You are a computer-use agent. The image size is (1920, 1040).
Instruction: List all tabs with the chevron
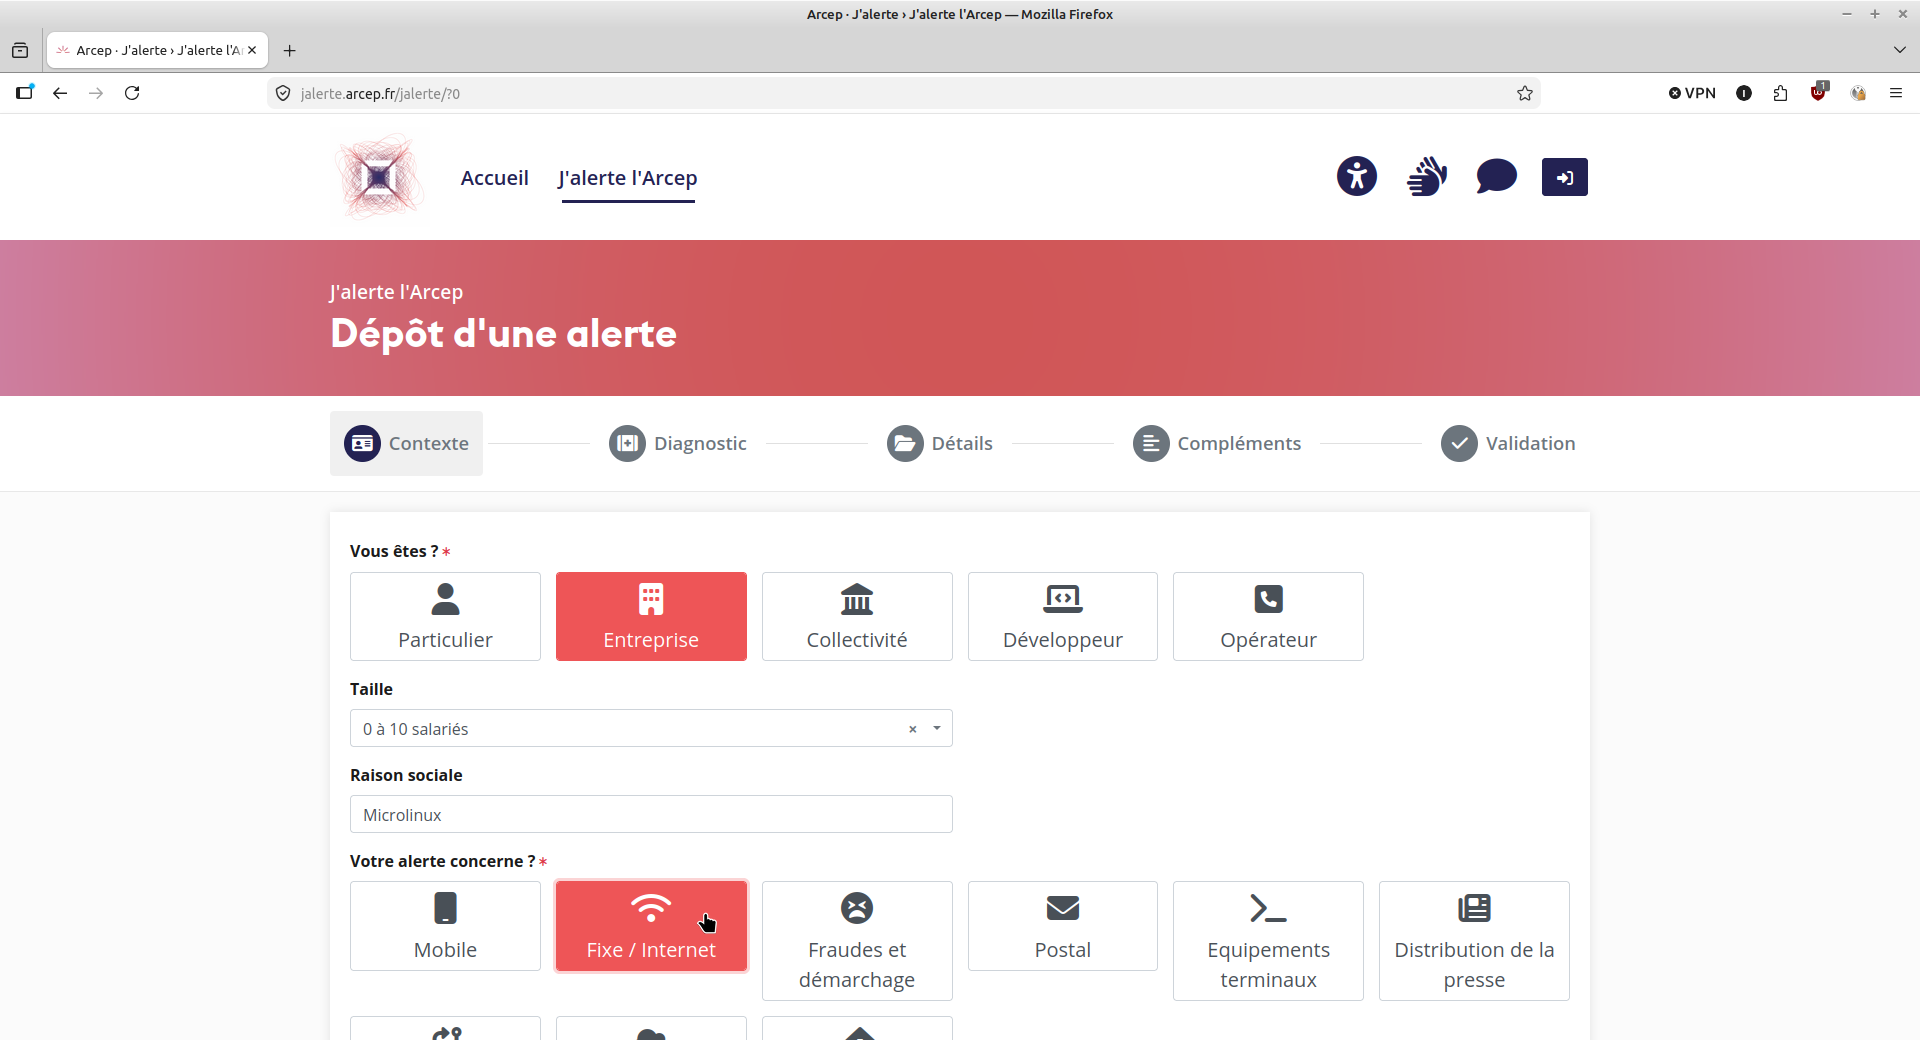(x=1899, y=50)
